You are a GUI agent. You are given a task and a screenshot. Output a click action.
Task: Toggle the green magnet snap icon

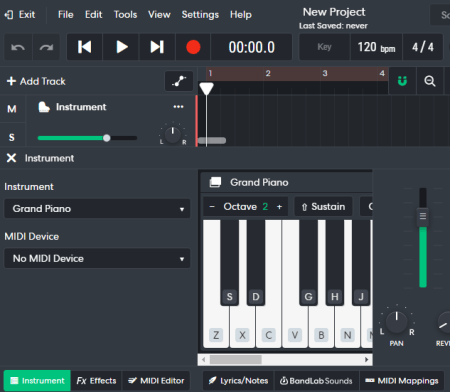[402, 81]
